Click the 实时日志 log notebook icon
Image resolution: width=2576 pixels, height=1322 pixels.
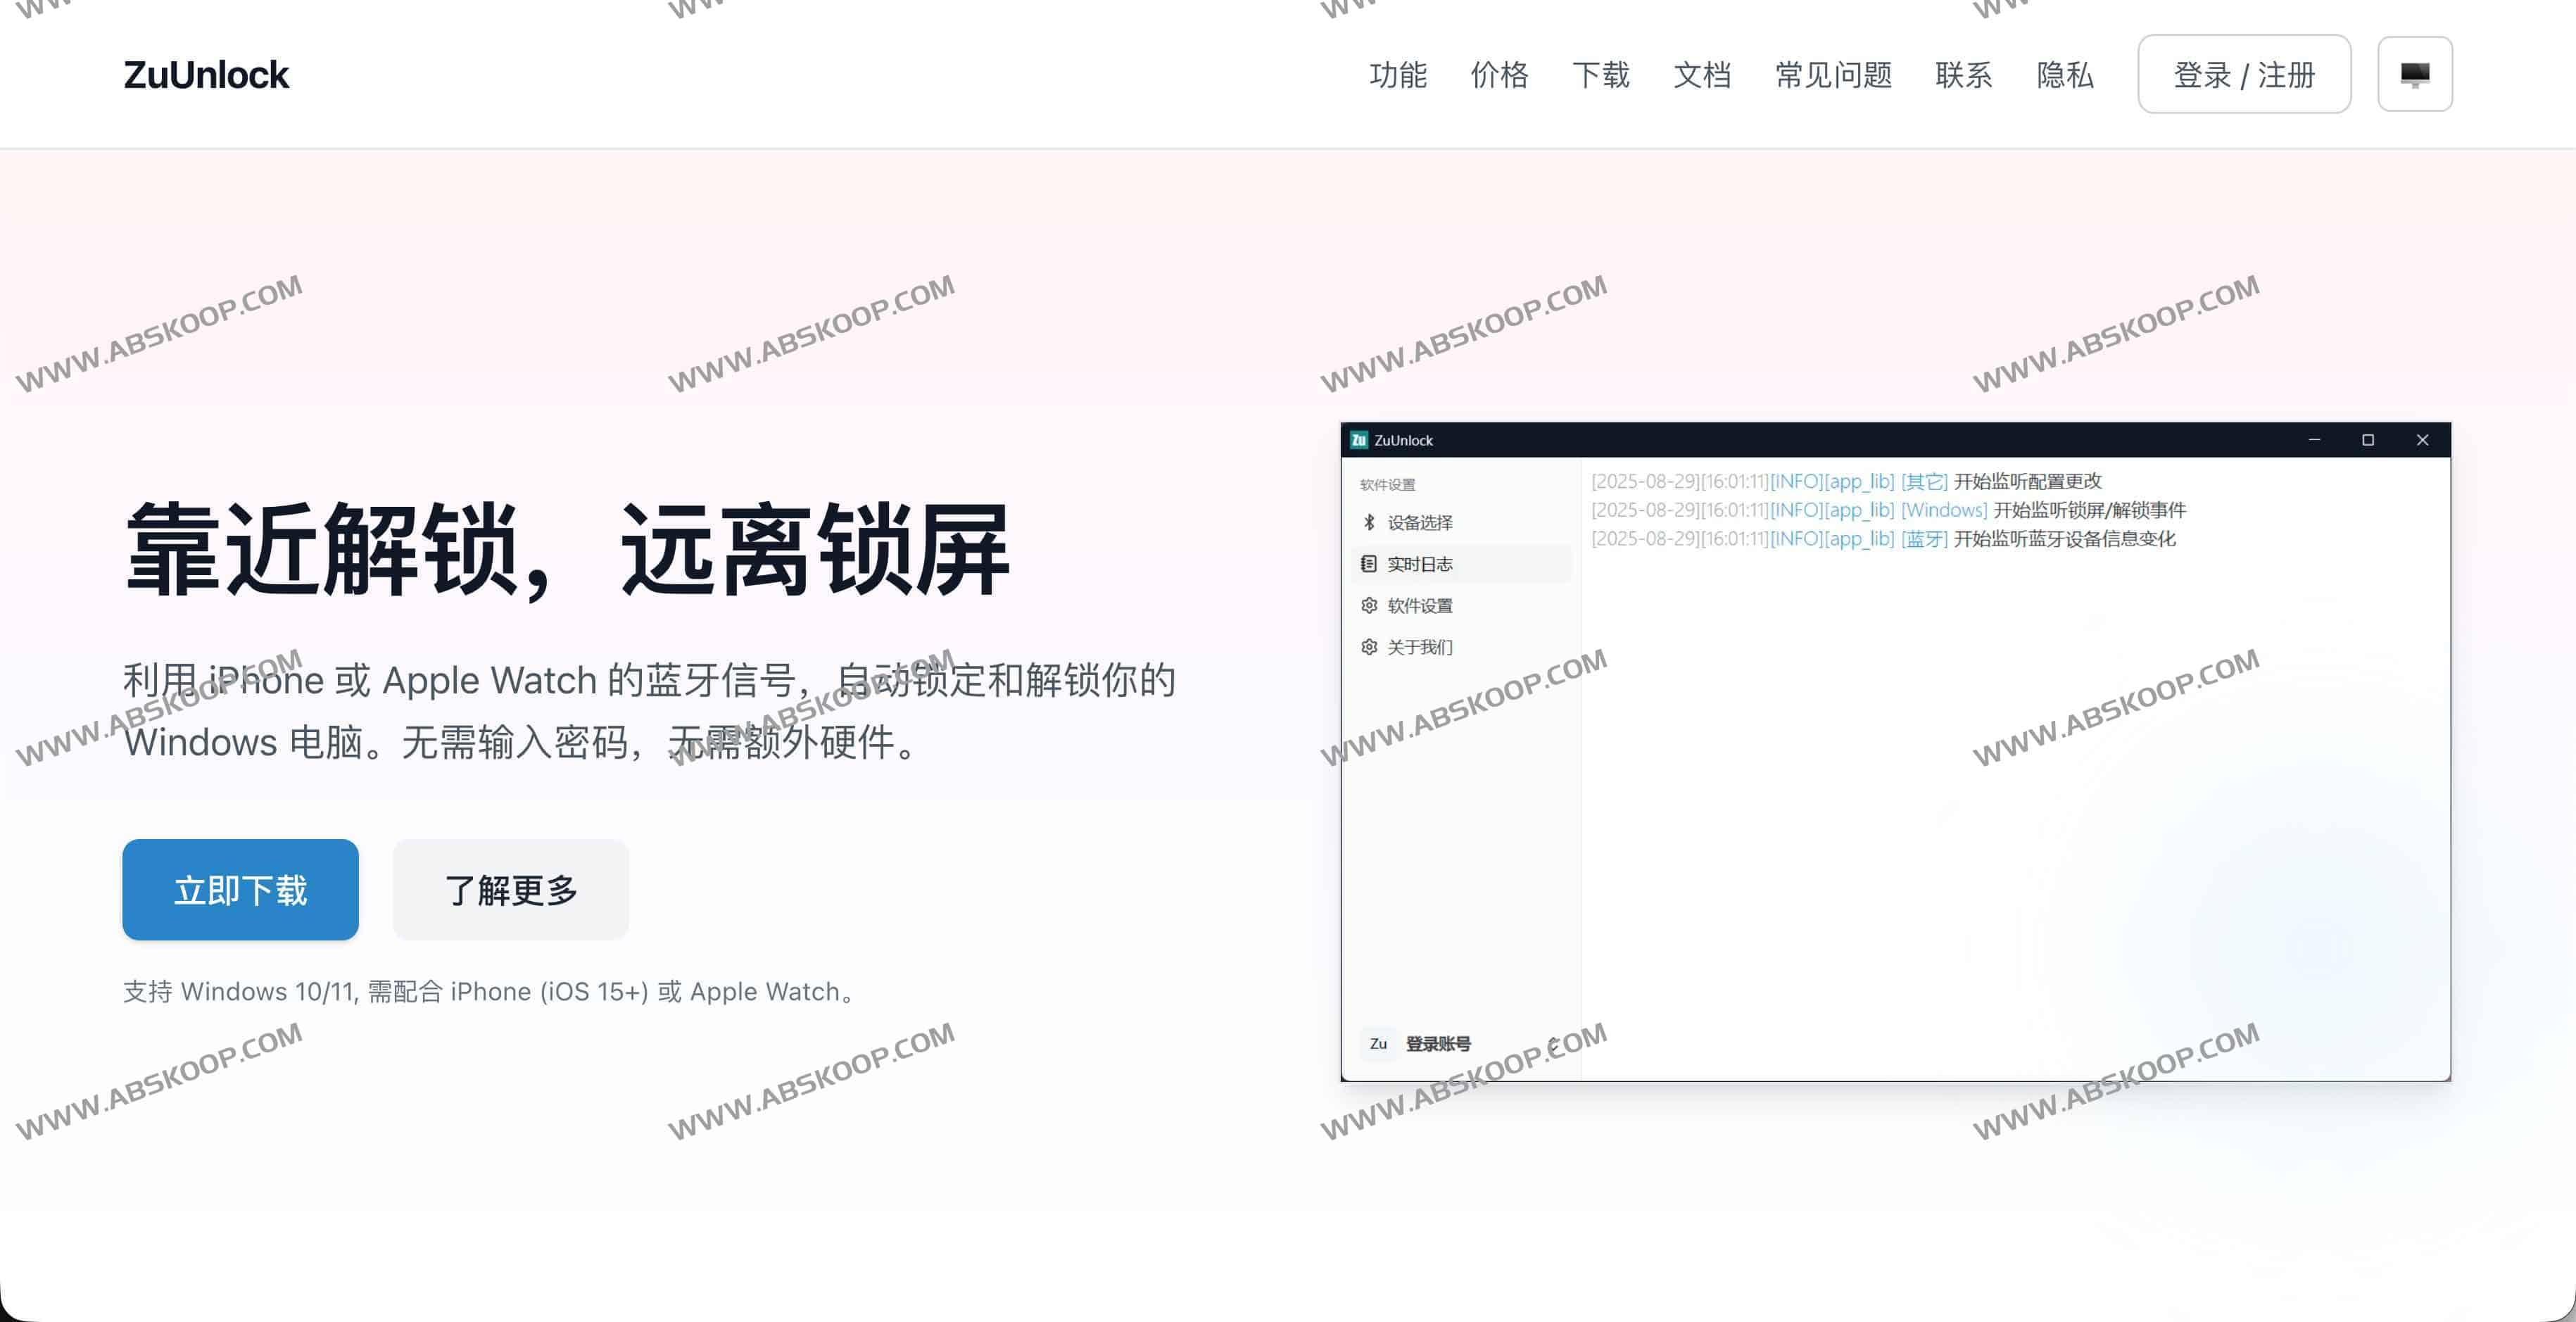[1369, 563]
